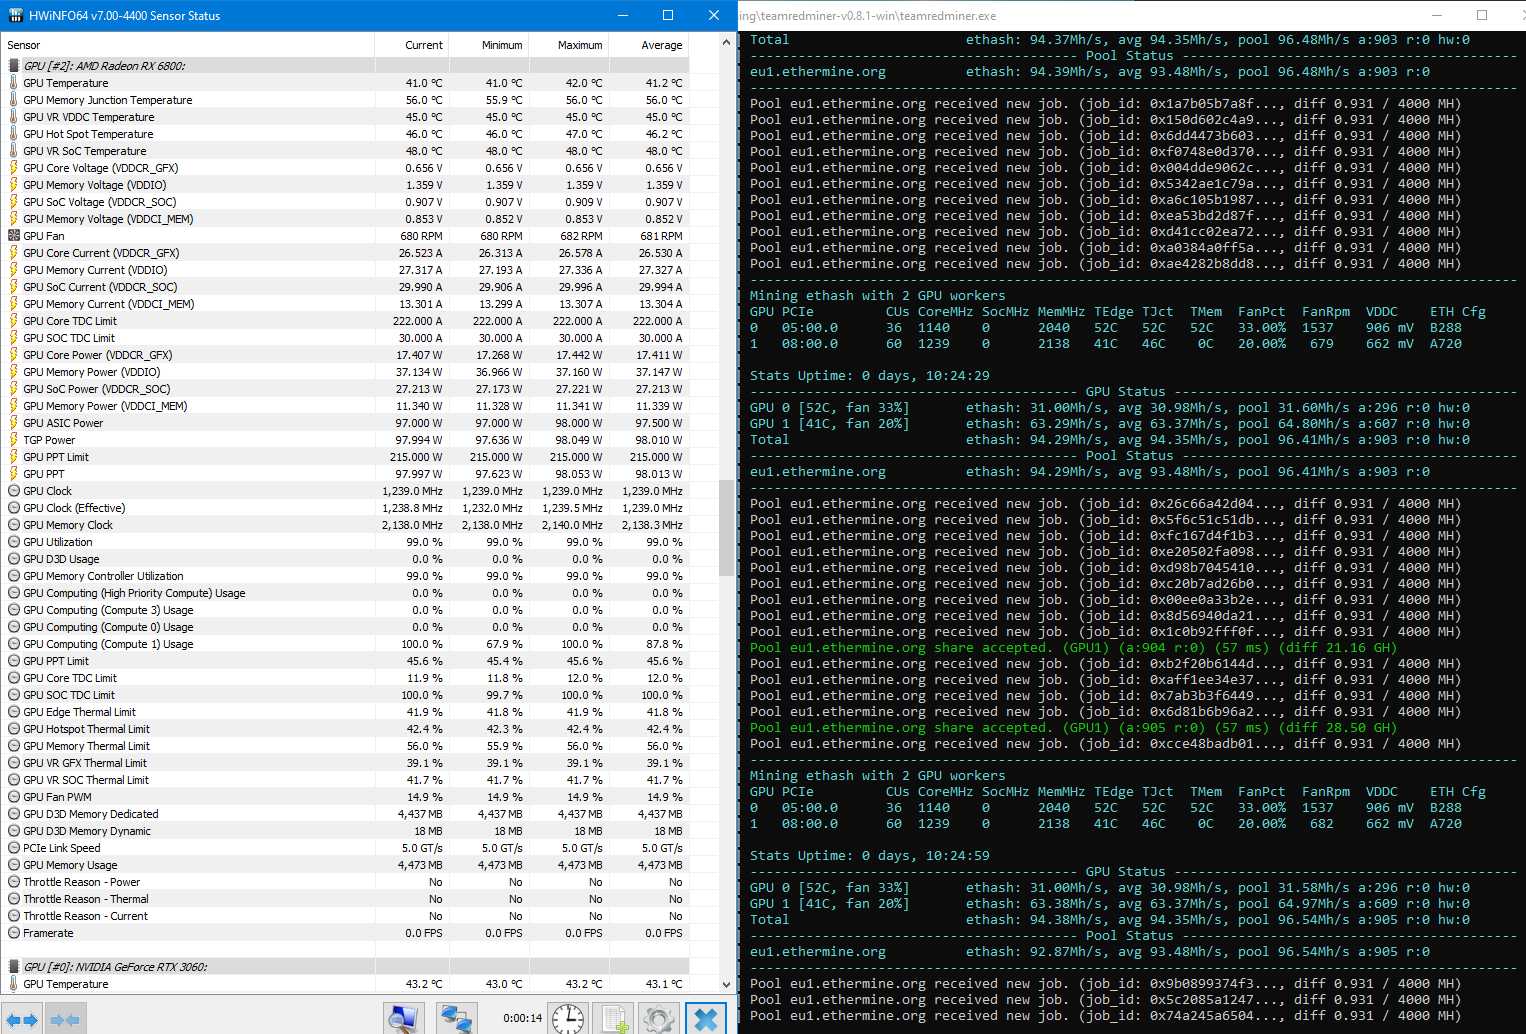Viewport: 1526px width, 1034px height.
Task: Click the Minimum column header
Action: [x=489, y=45]
